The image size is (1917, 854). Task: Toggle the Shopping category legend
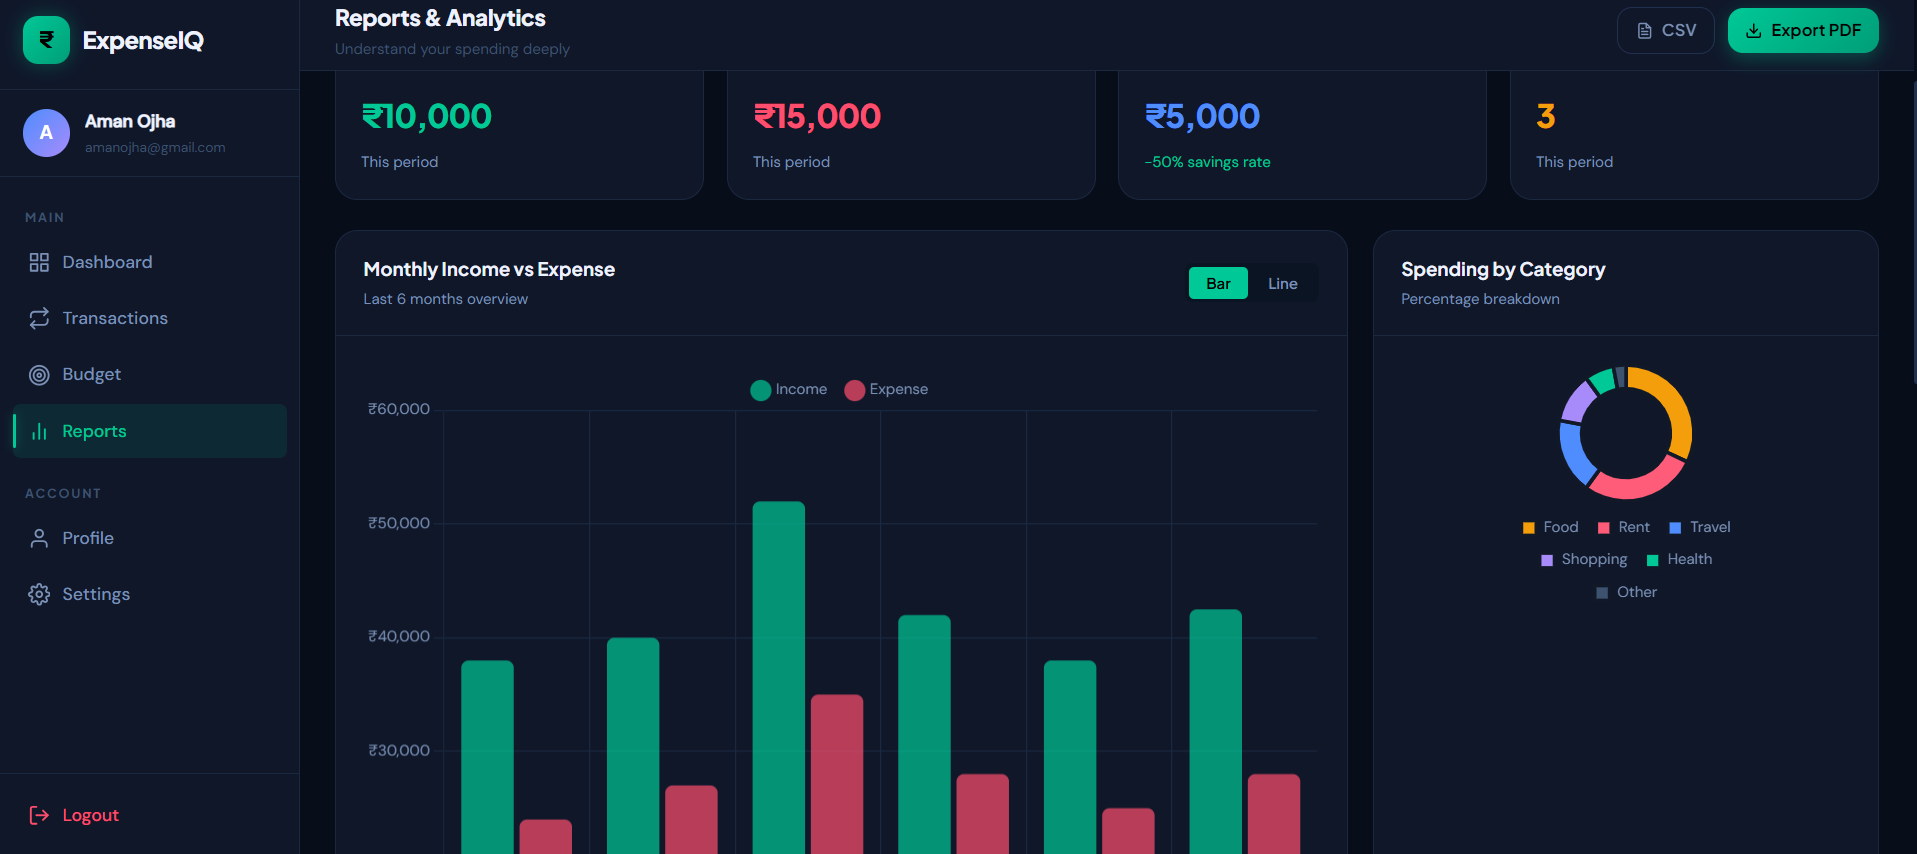pos(1584,559)
